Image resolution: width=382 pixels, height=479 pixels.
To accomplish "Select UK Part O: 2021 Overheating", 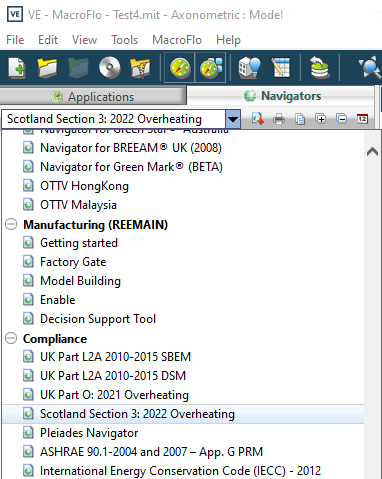I will coord(114,395).
